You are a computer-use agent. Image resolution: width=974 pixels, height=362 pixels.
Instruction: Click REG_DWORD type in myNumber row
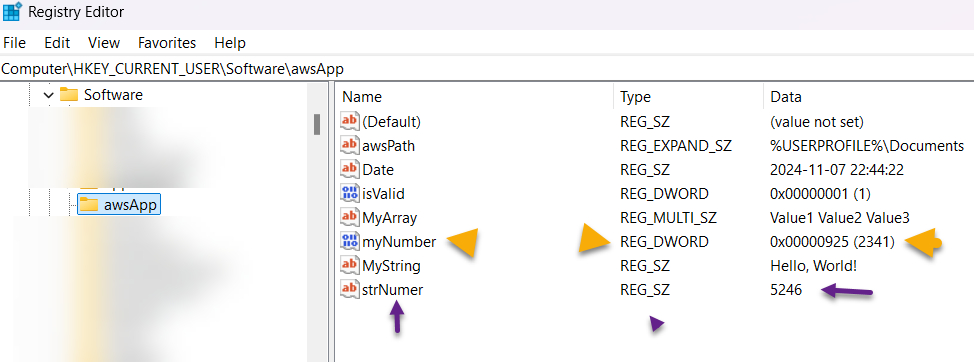[x=664, y=242]
